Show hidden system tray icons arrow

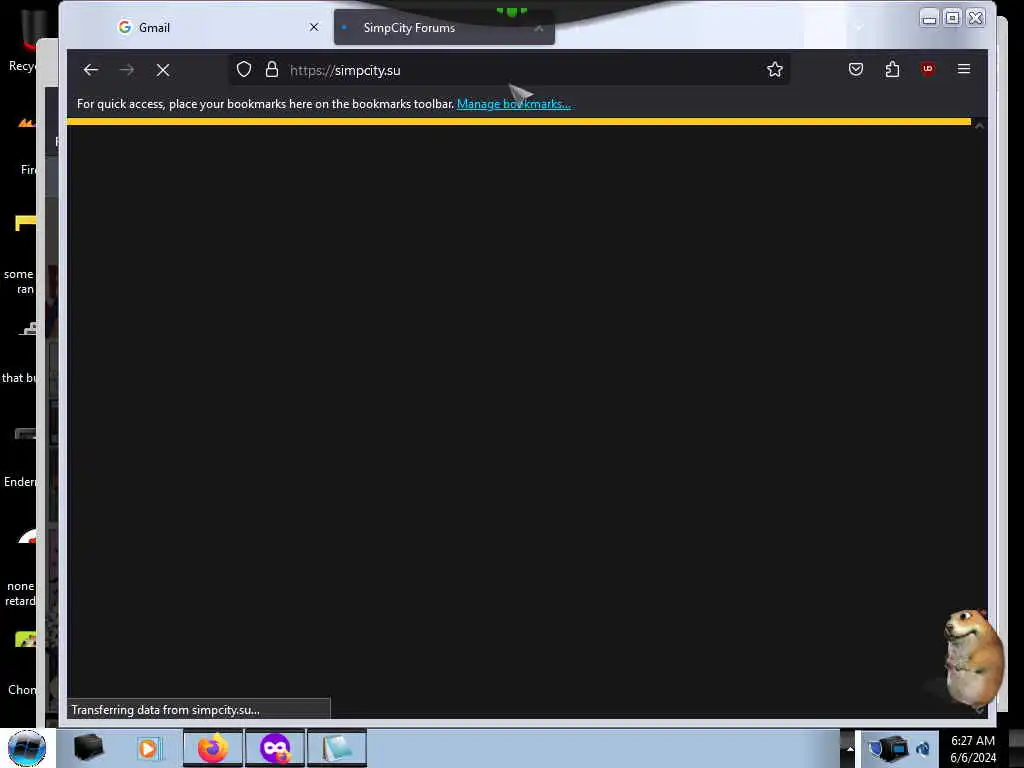[x=850, y=748]
